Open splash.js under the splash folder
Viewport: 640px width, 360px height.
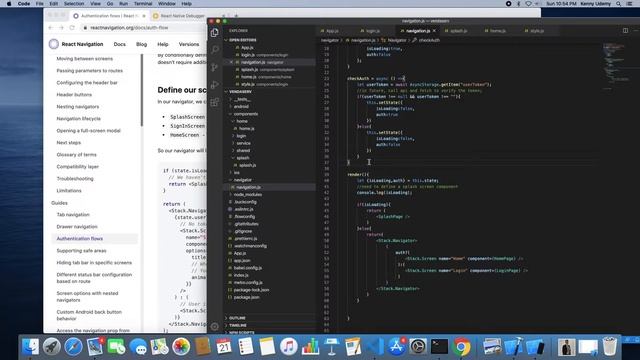(248, 165)
